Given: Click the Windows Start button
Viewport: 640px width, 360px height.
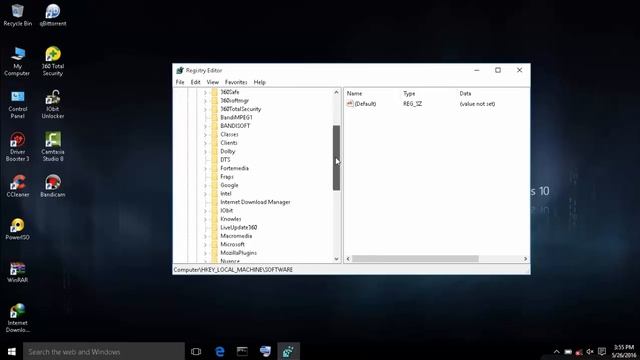Looking at the screenshot, I should coord(11,351).
